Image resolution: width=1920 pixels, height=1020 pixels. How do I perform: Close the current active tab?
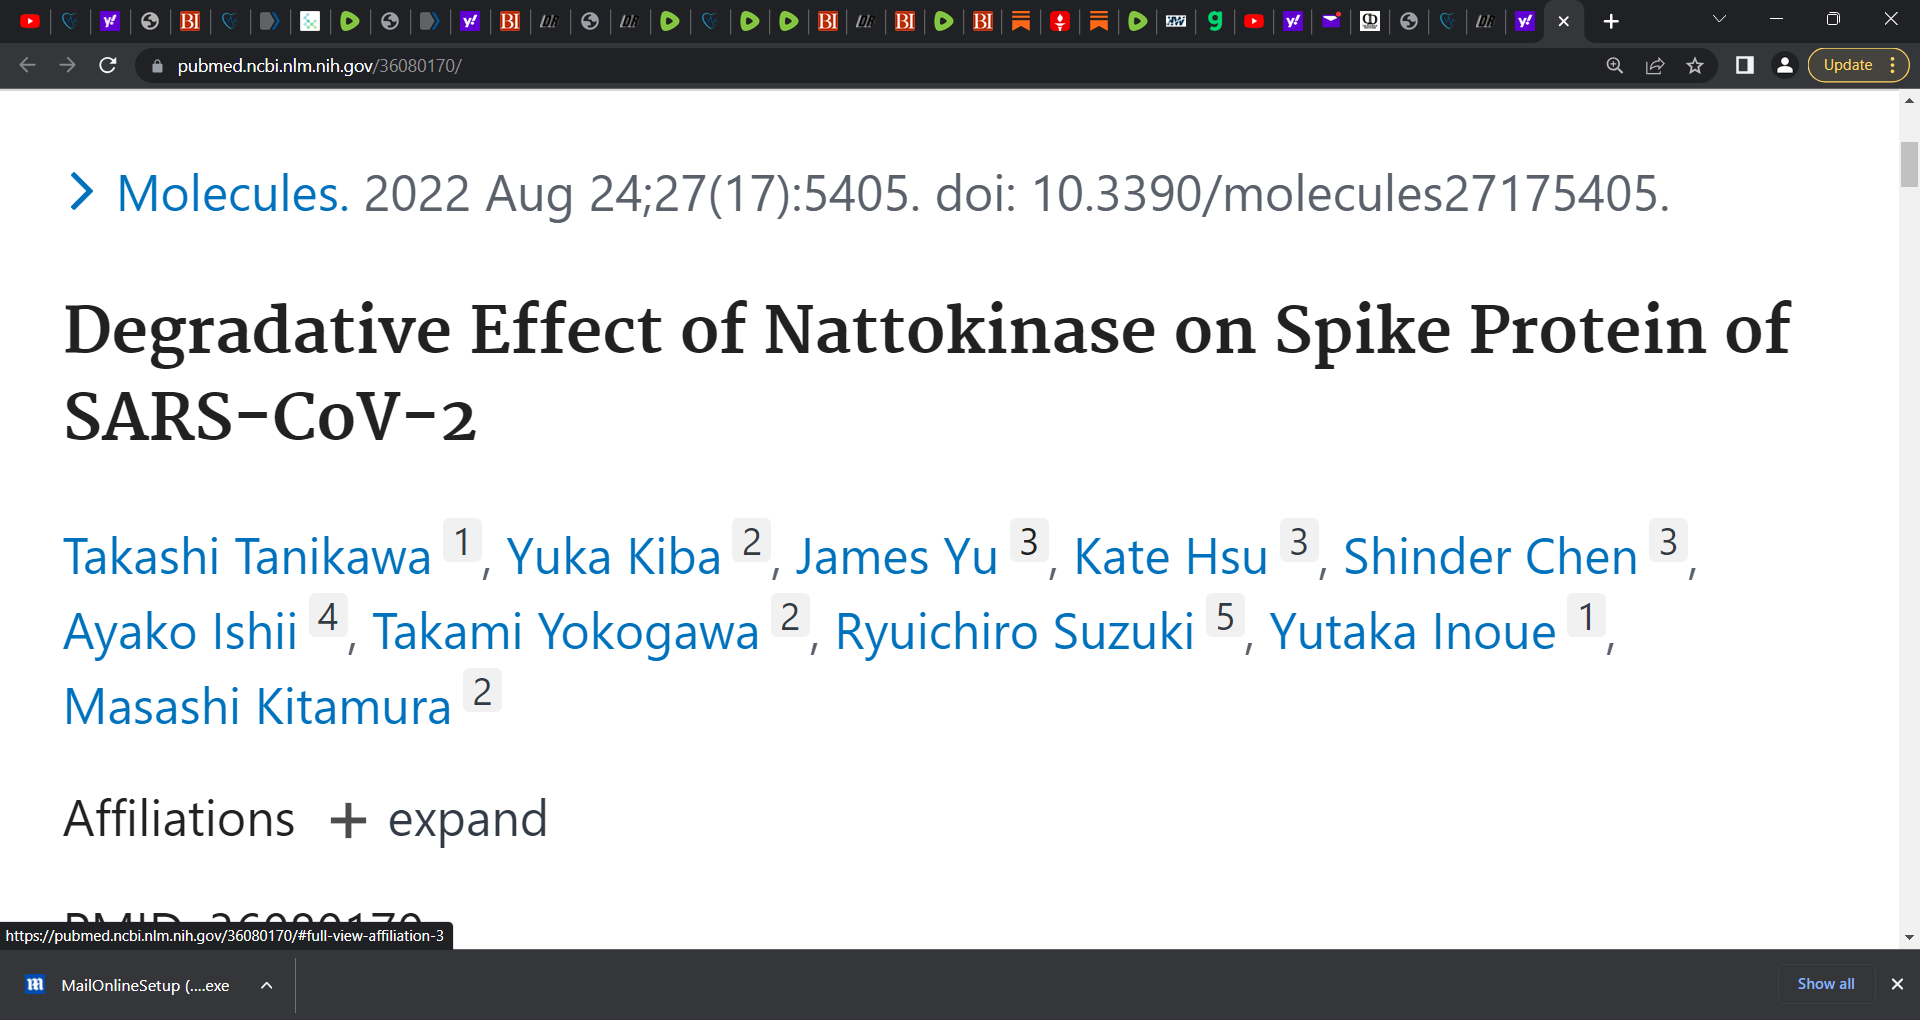click(1564, 21)
